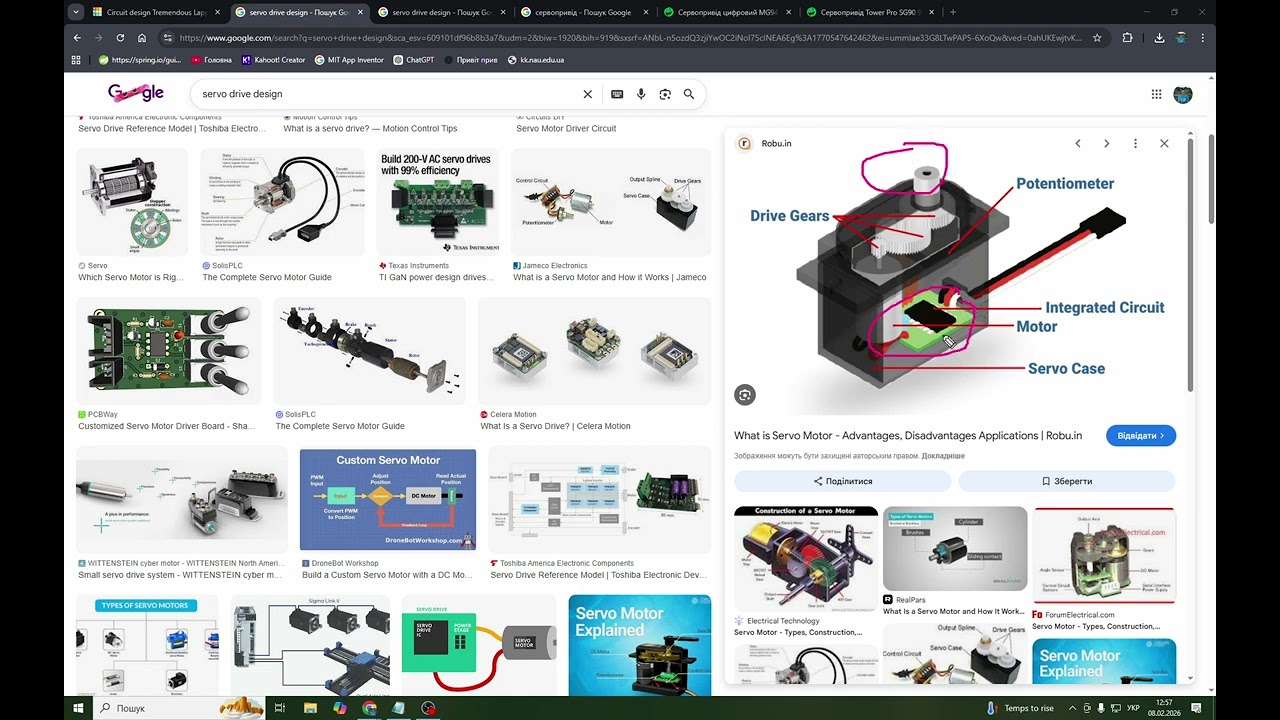The width and height of the screenshot is (1280, 720).
Task: Open the Custom Servo Motor DroneBot thumbnail
Action: (x=388, y=499)
